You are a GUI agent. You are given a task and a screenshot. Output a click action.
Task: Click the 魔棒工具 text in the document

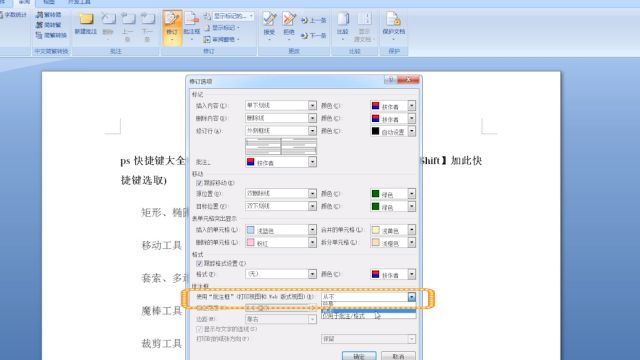pos(162,311)
